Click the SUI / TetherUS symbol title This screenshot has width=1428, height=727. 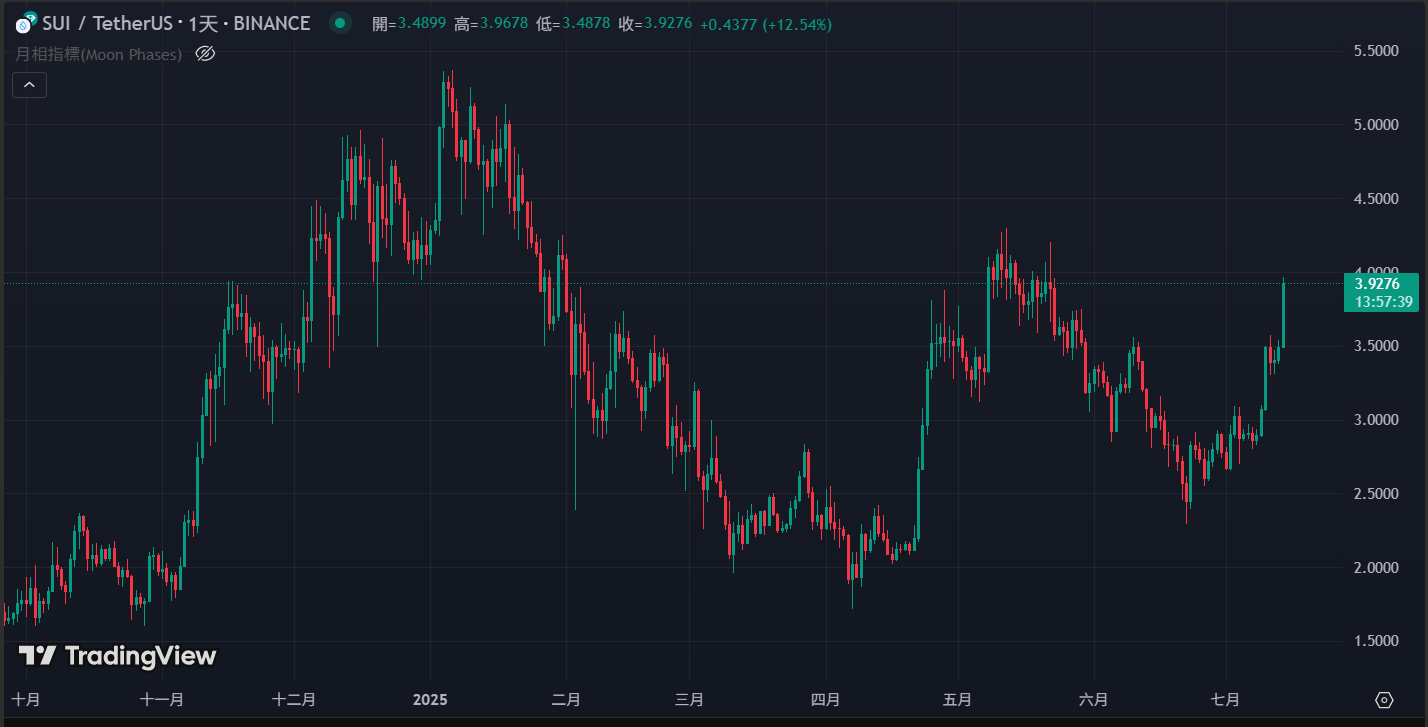coord(106,23)
